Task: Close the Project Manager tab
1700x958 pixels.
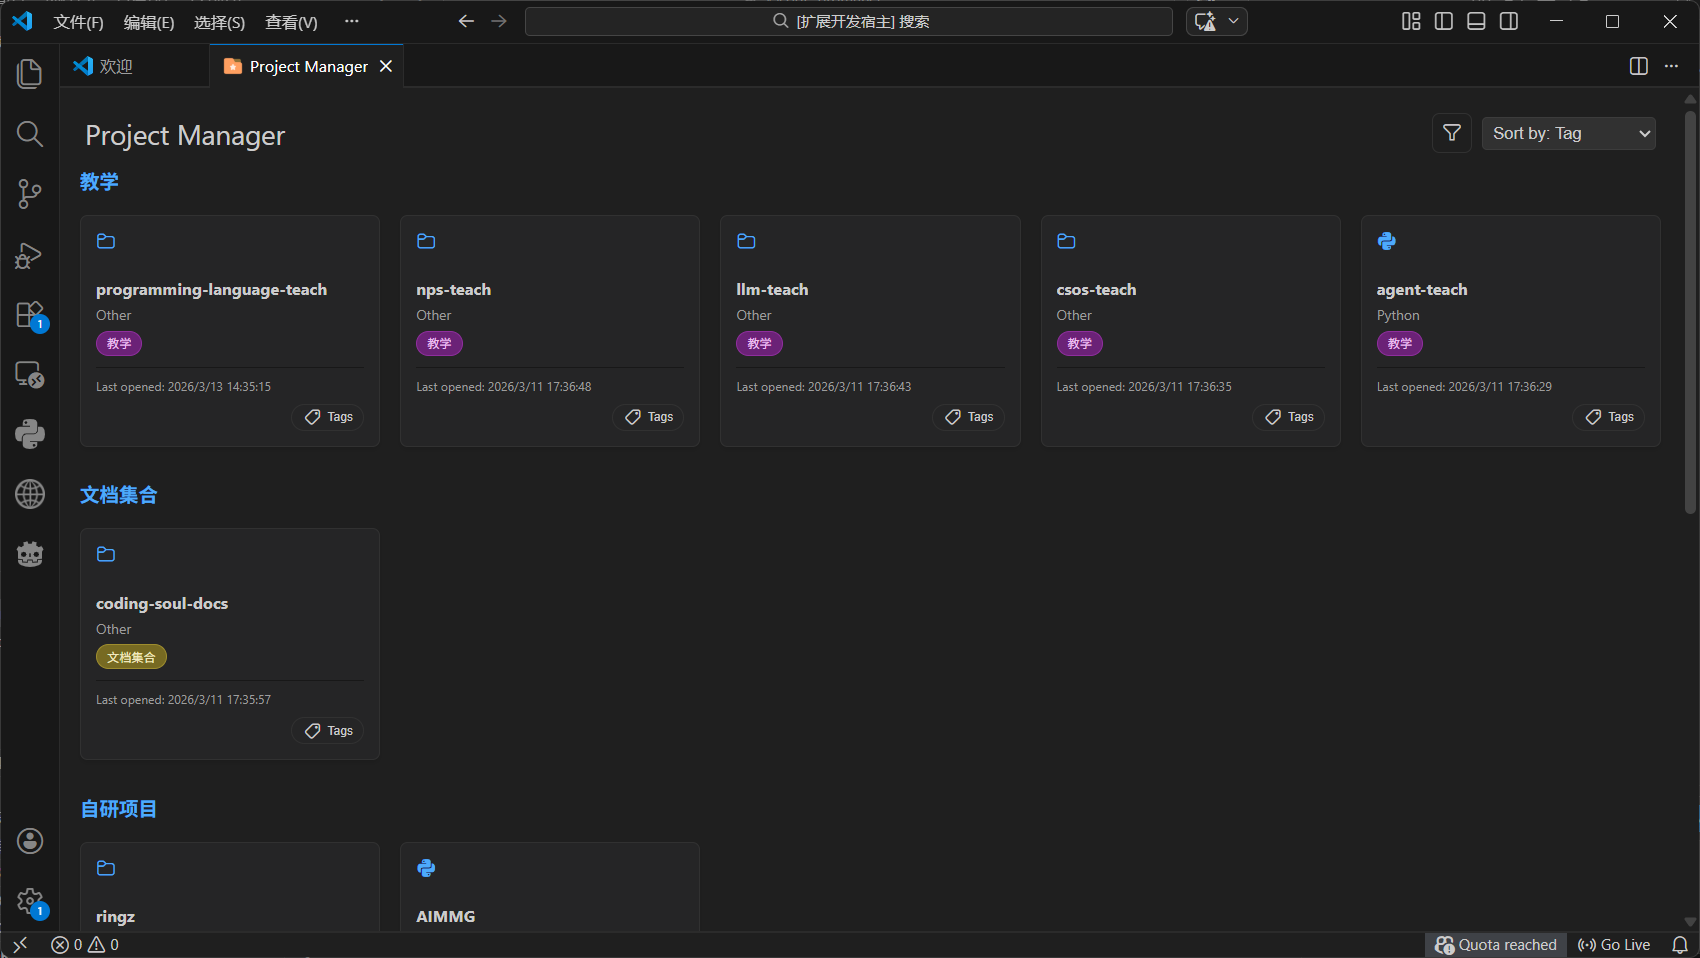Action: (x=386, y=66)
